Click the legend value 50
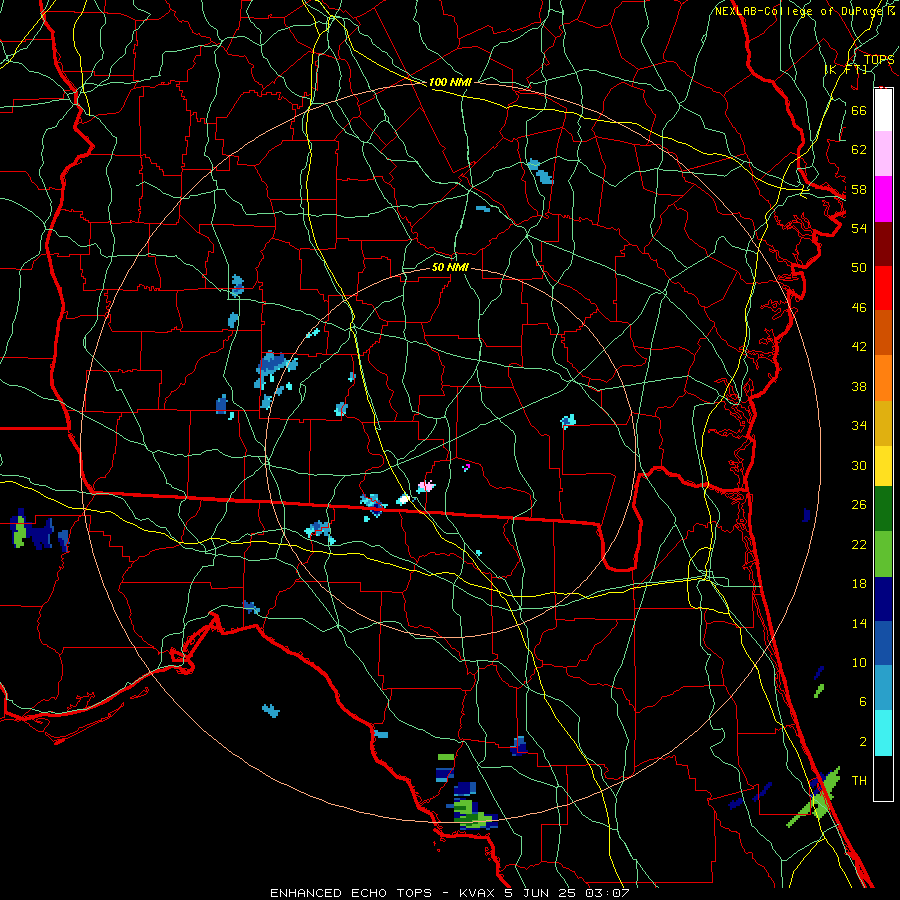The height and width of the screenshot is (900, 900). (859, 268)
